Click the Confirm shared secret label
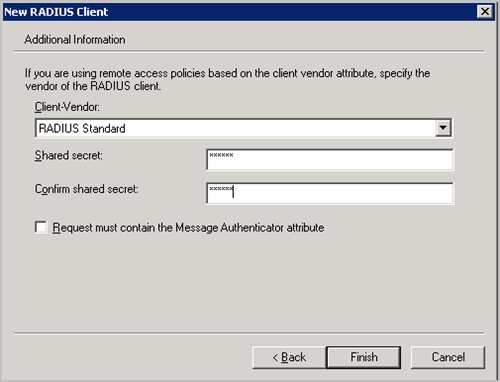This screenshot has width=500, height=382. tap(87, 189)
